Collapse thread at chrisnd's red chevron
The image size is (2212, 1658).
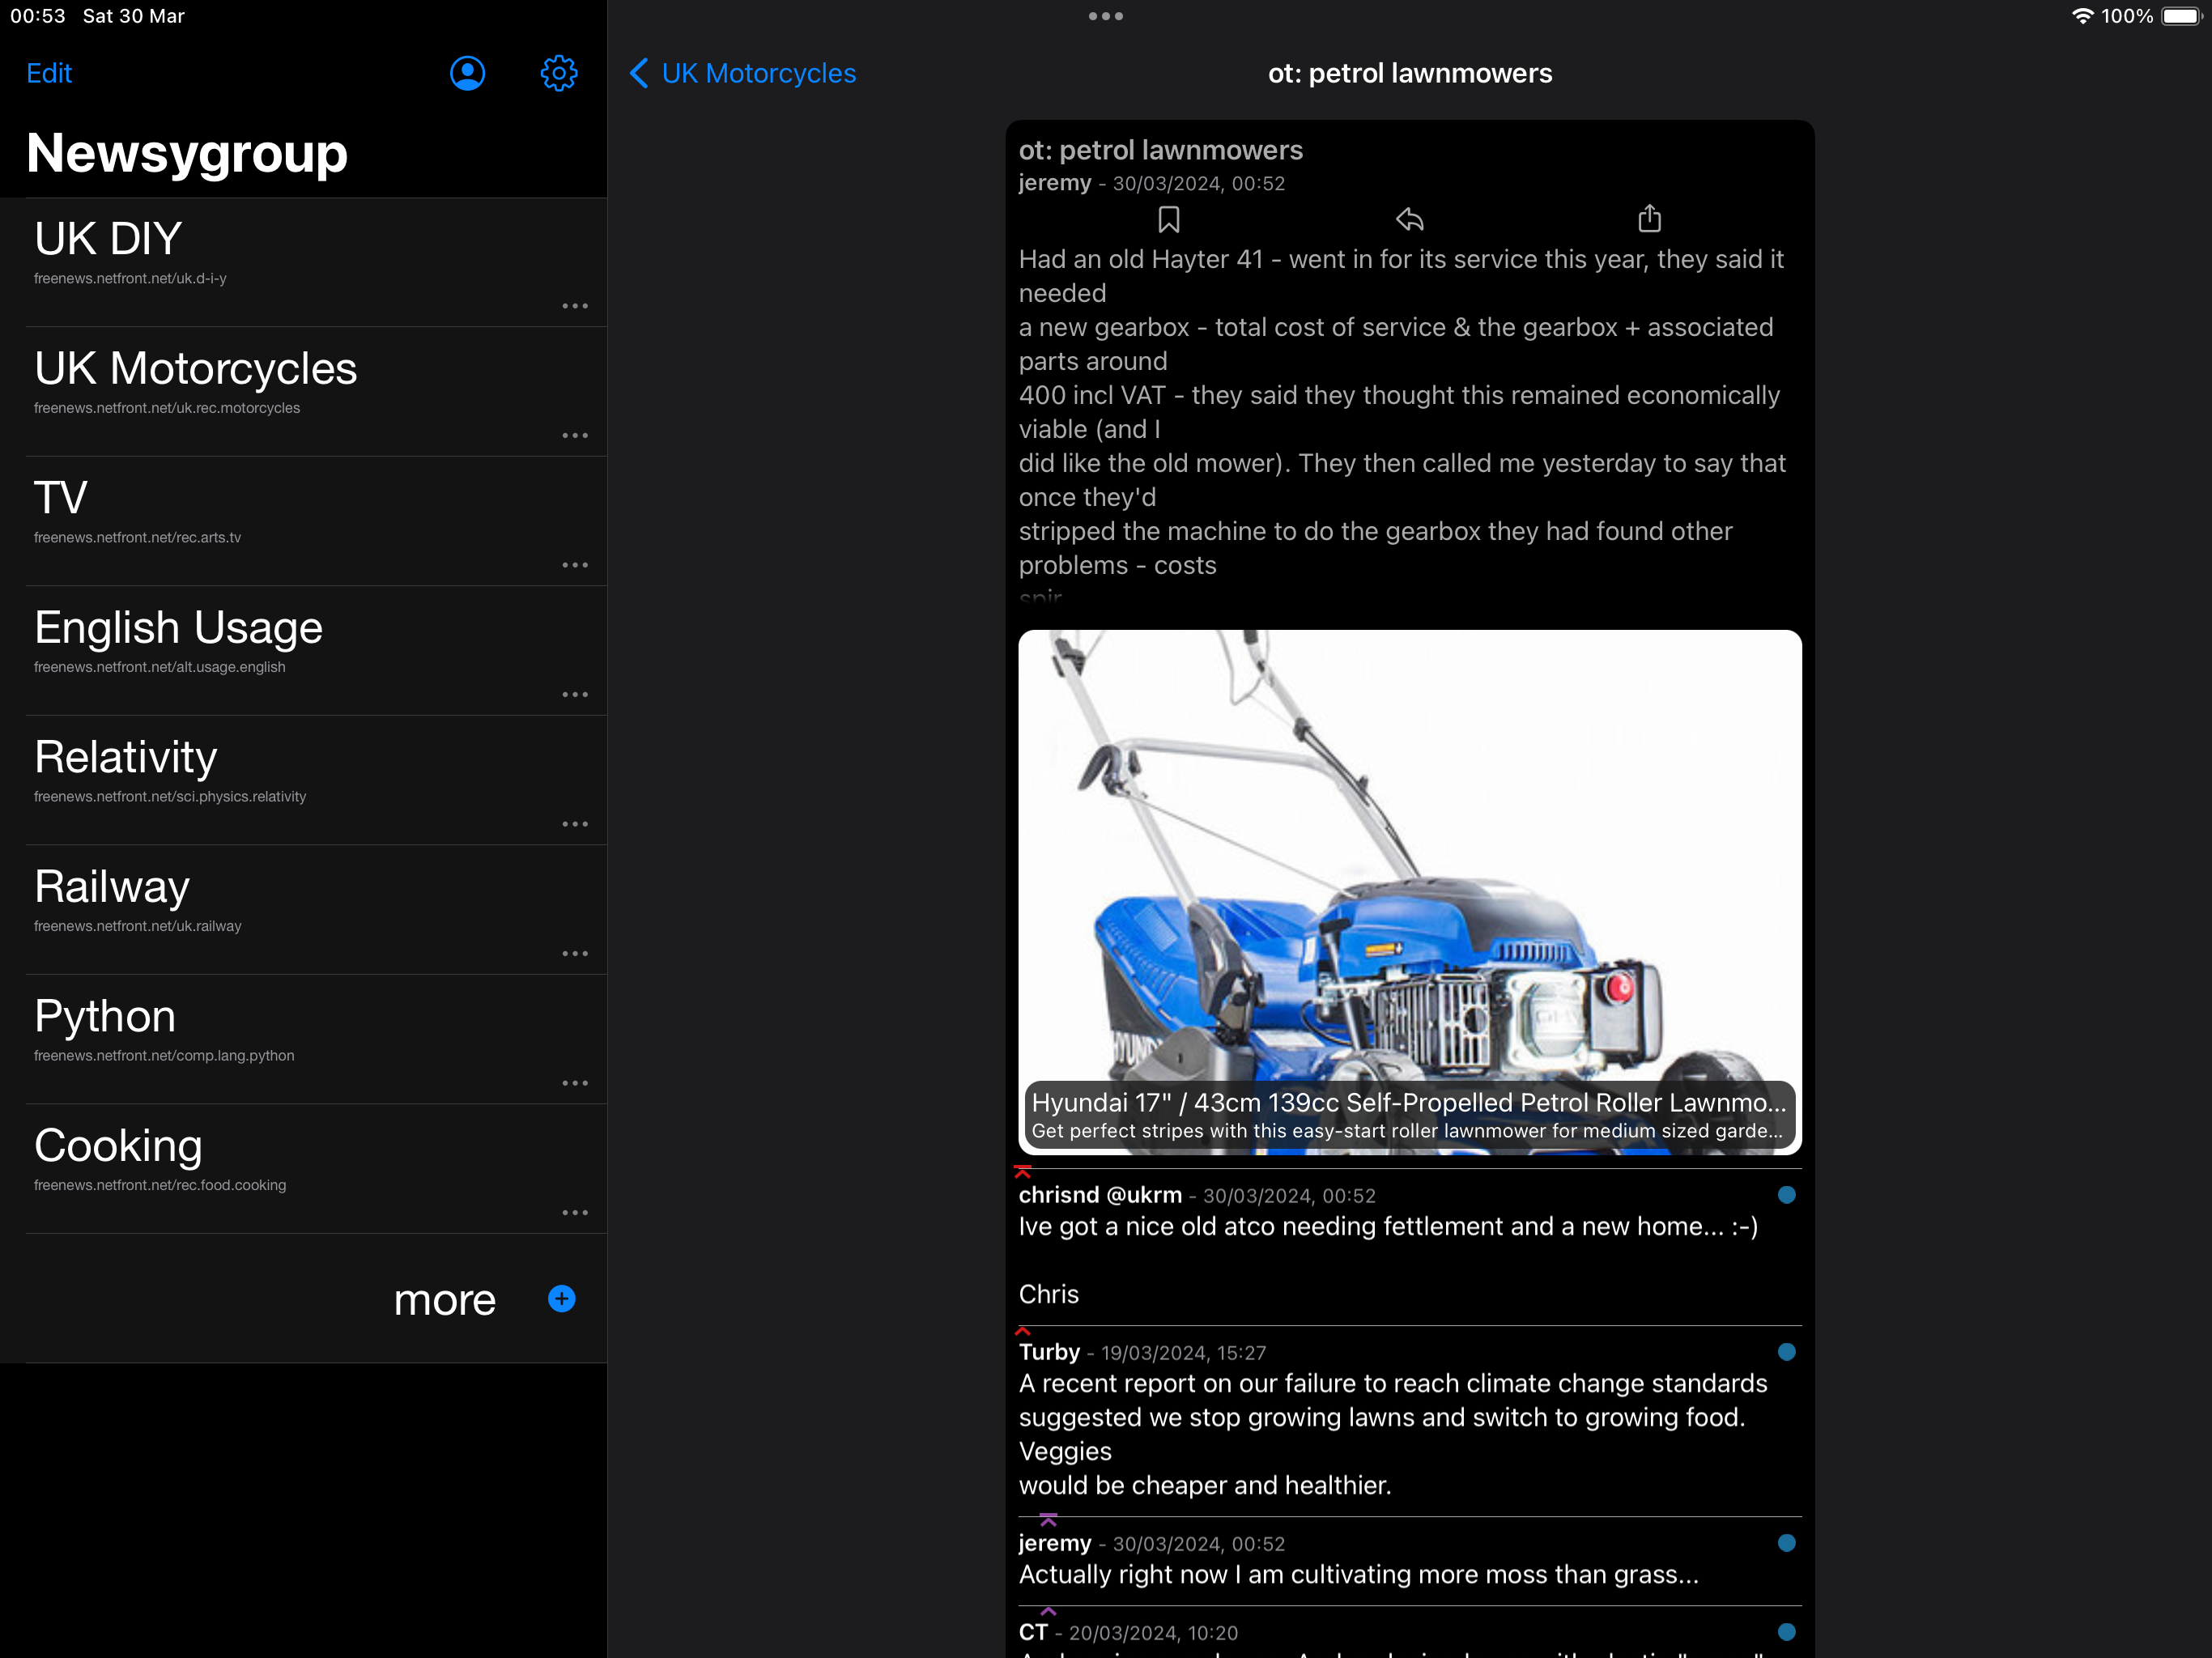1022,1172
